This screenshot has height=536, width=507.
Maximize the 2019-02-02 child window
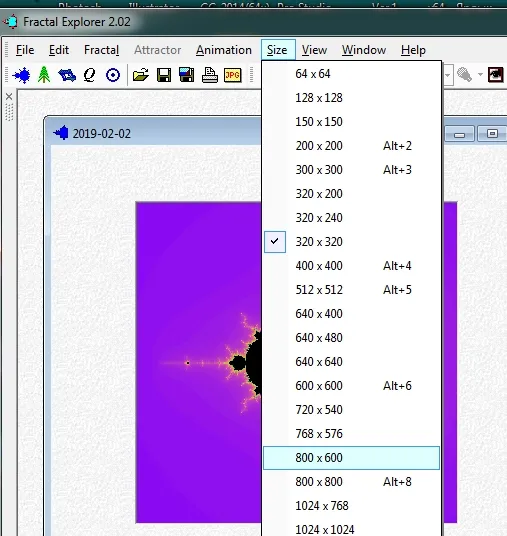click(492, 134)
